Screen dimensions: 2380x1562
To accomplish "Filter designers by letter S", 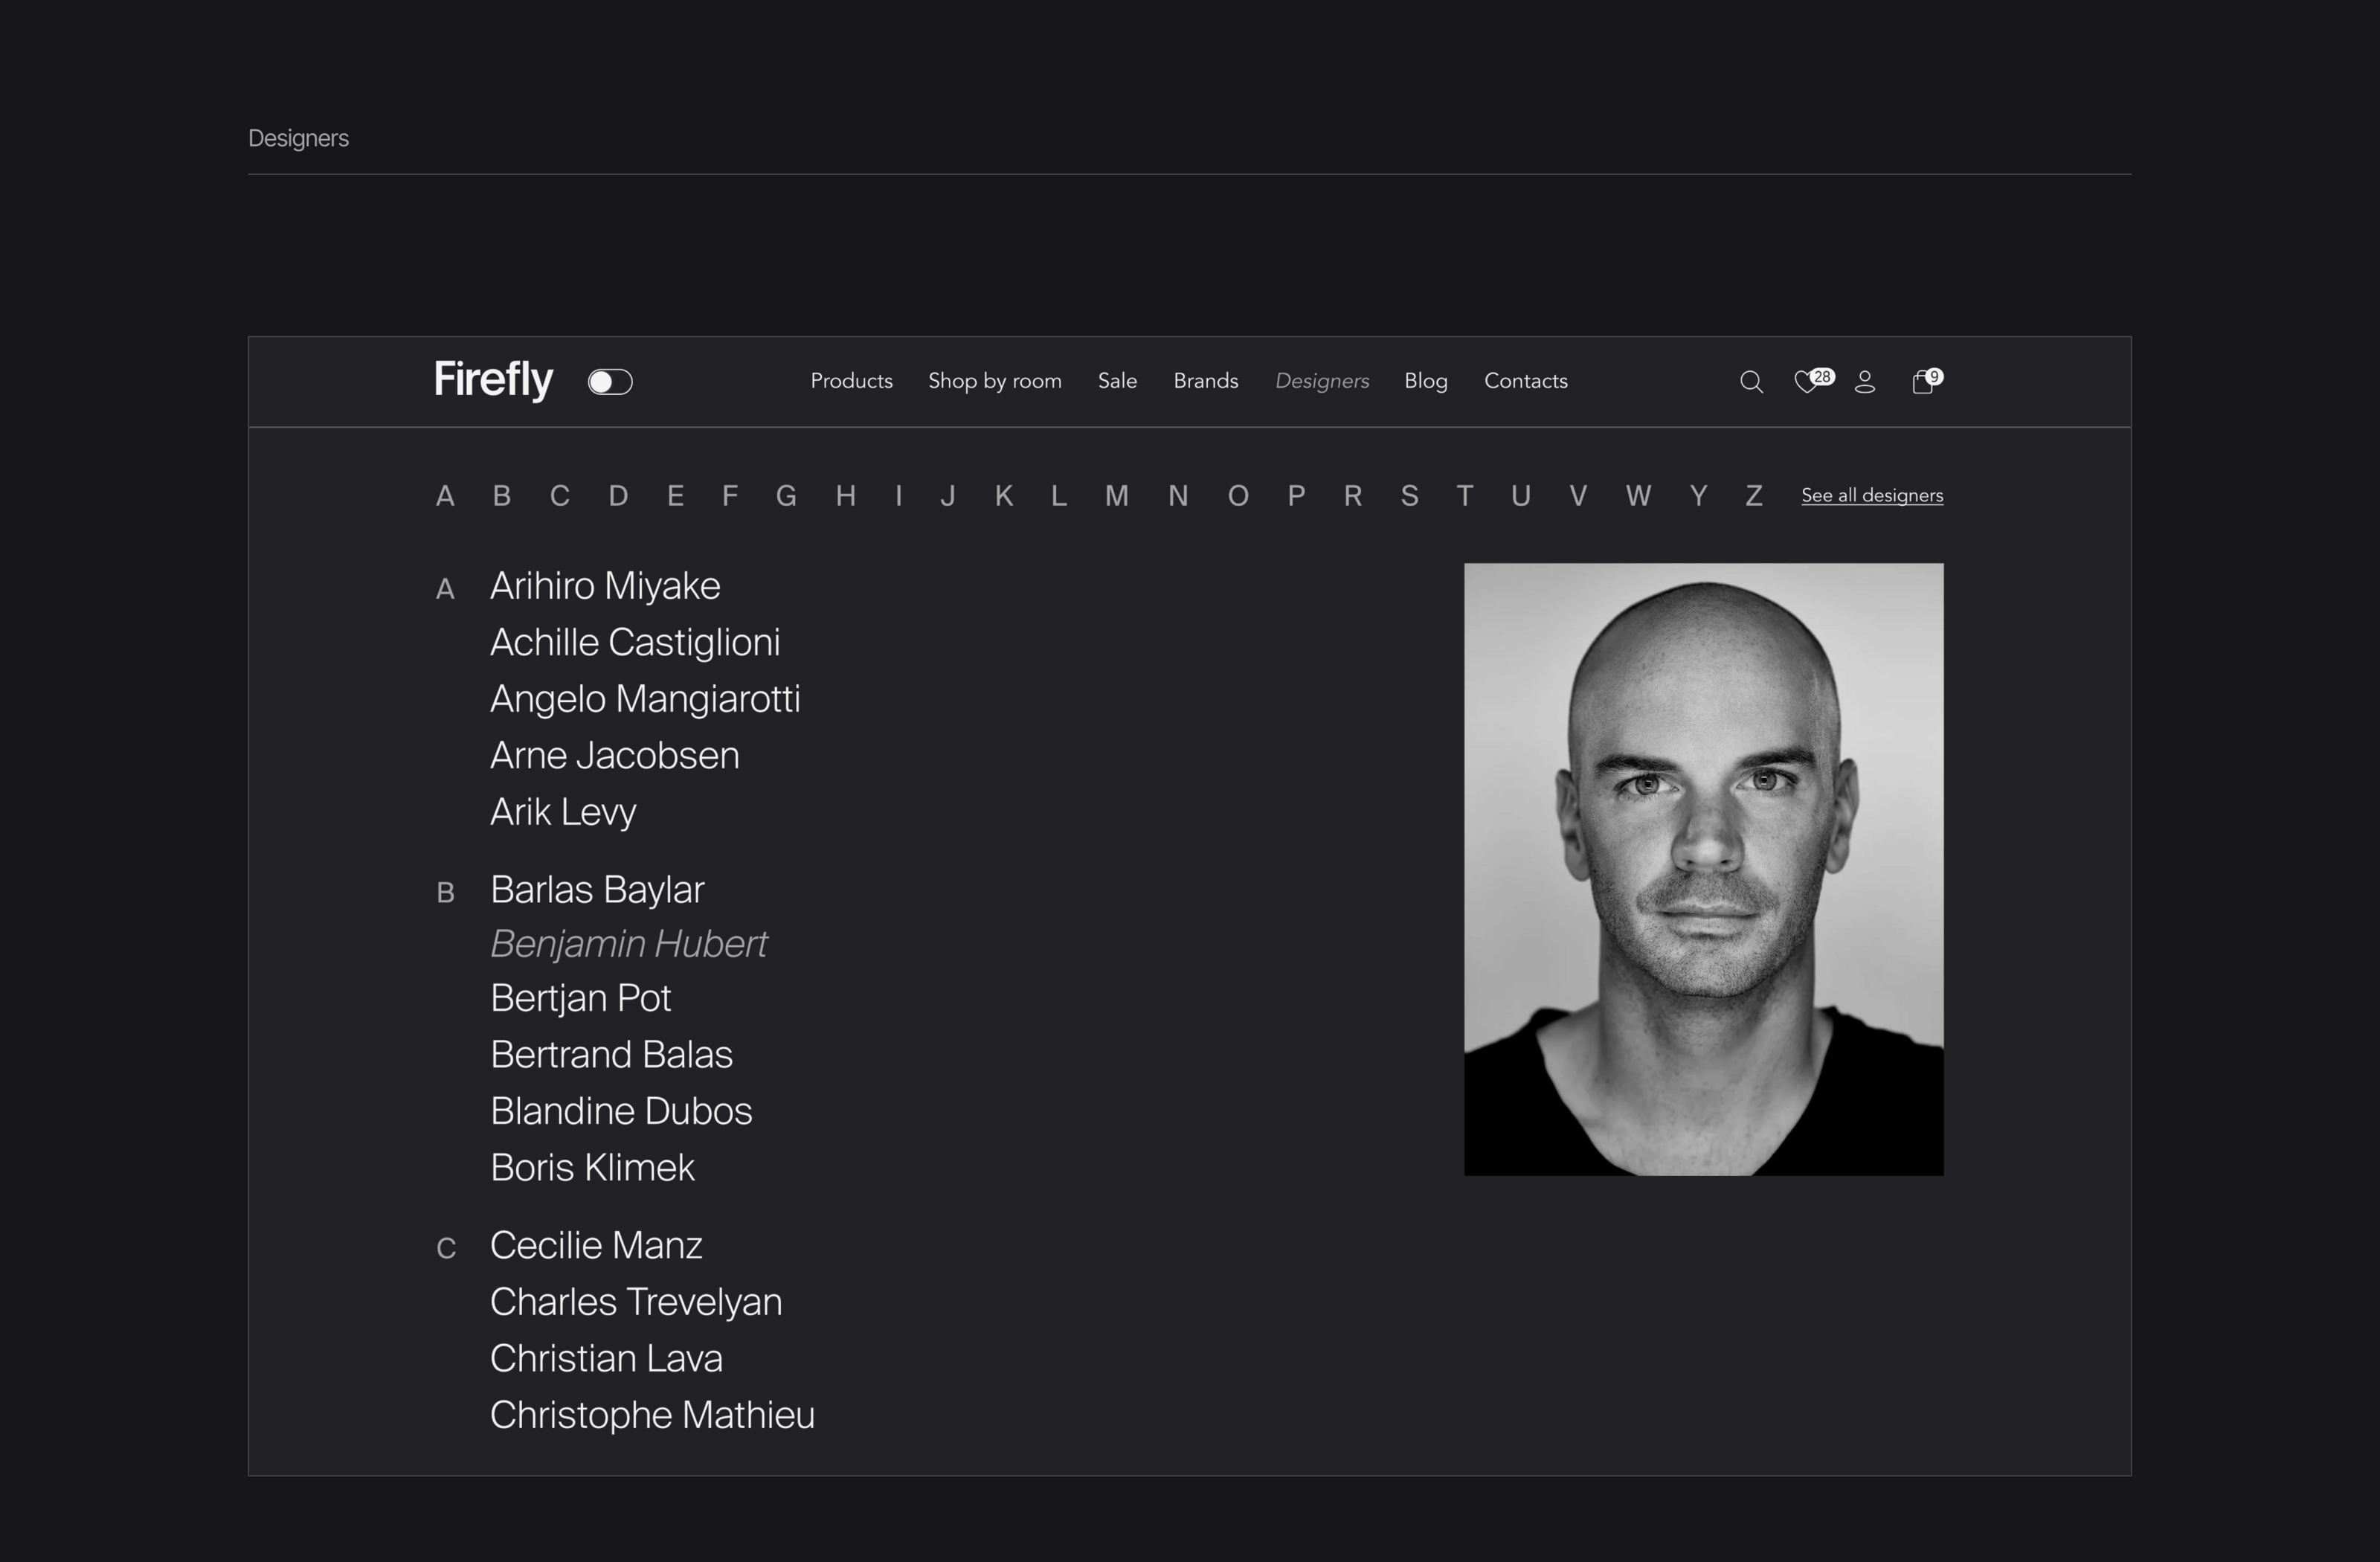I will pos(1409,496).
